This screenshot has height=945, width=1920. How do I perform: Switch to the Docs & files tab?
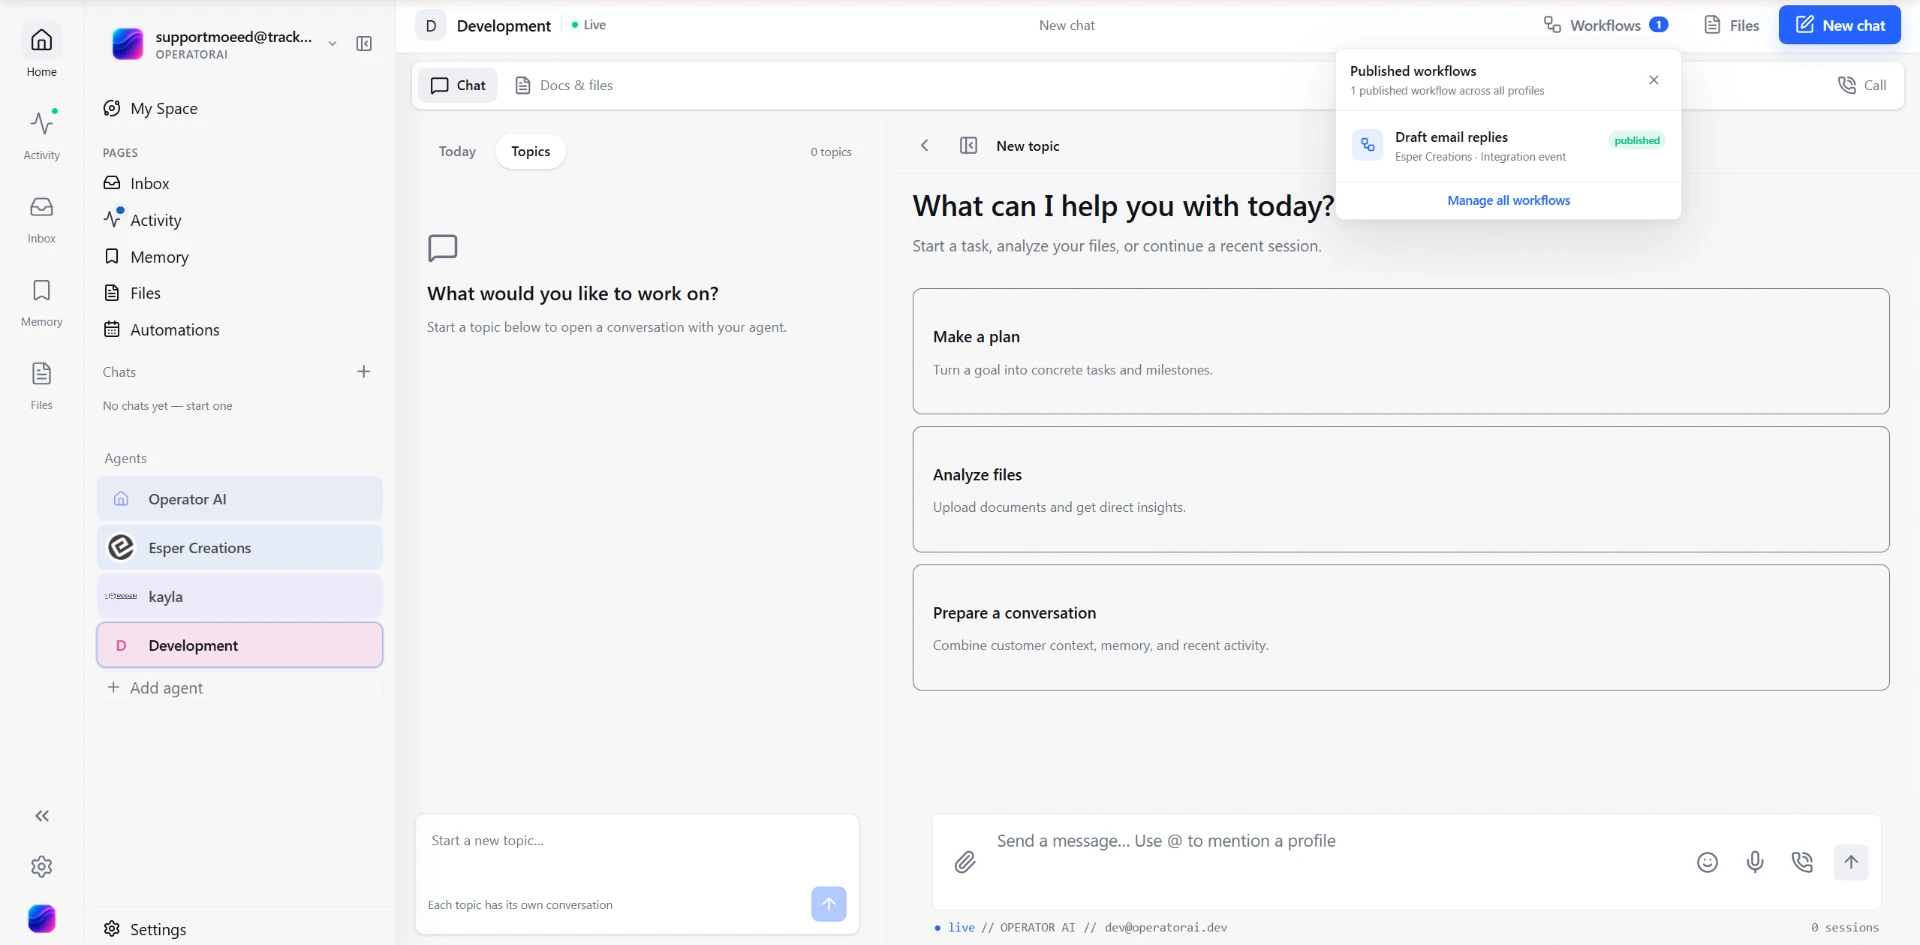pyautogui.click(x=564, y=85)
